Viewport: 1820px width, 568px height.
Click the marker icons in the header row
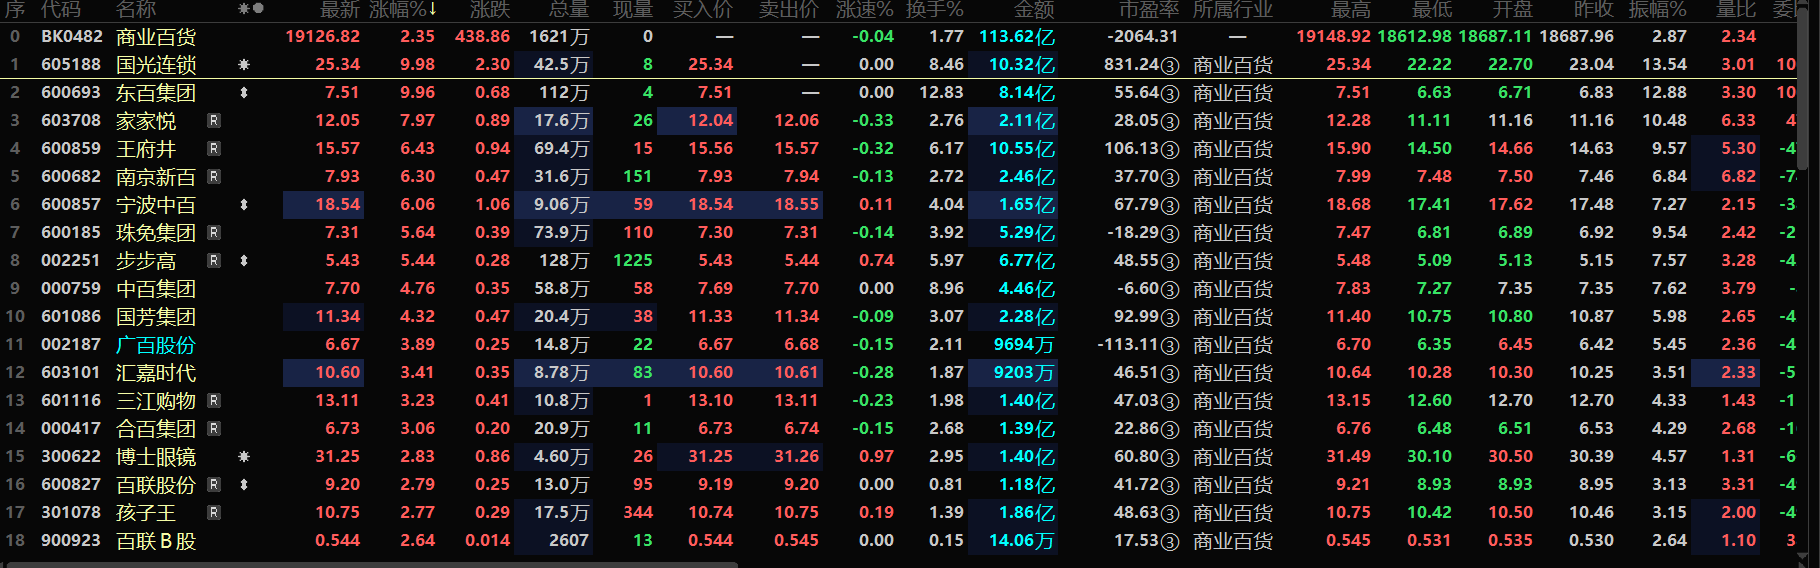tap(251, 9)
